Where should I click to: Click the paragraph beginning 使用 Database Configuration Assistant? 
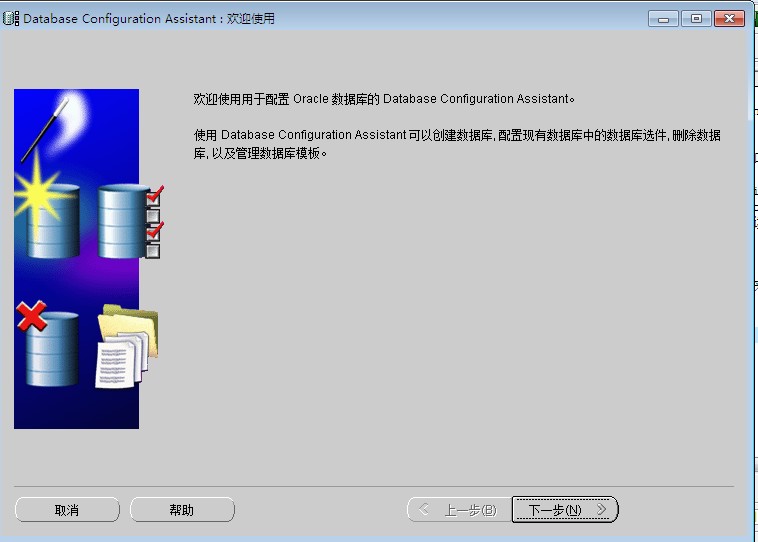coord(457,144)
